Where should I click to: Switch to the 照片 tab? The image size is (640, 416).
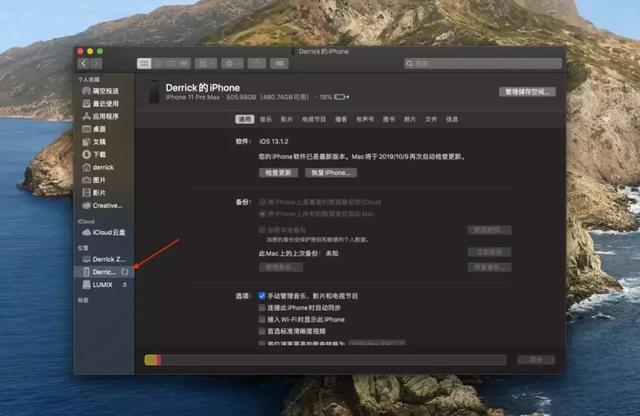coord(410,119)
